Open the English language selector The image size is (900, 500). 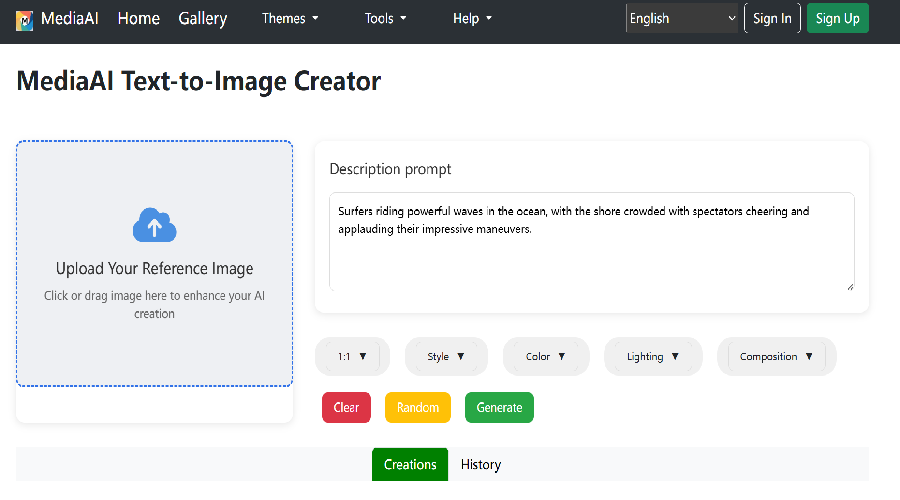pos(682,18)
